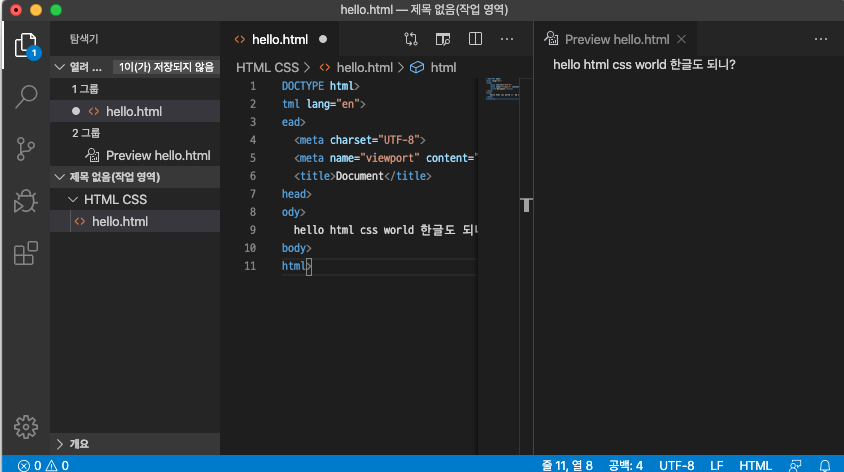Click errors and warnings count in status bar
Image resolution: width=844 pixels, height=472 pixels.
(43, 466)
